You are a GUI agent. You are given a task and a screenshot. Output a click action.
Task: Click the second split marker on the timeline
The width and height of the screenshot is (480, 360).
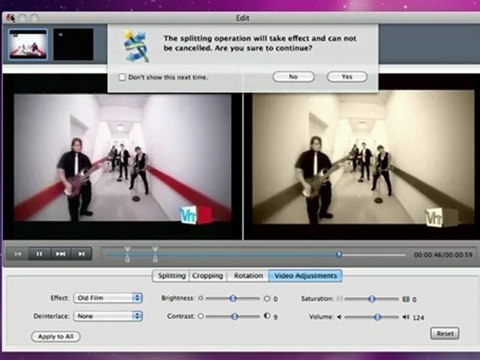155,254
